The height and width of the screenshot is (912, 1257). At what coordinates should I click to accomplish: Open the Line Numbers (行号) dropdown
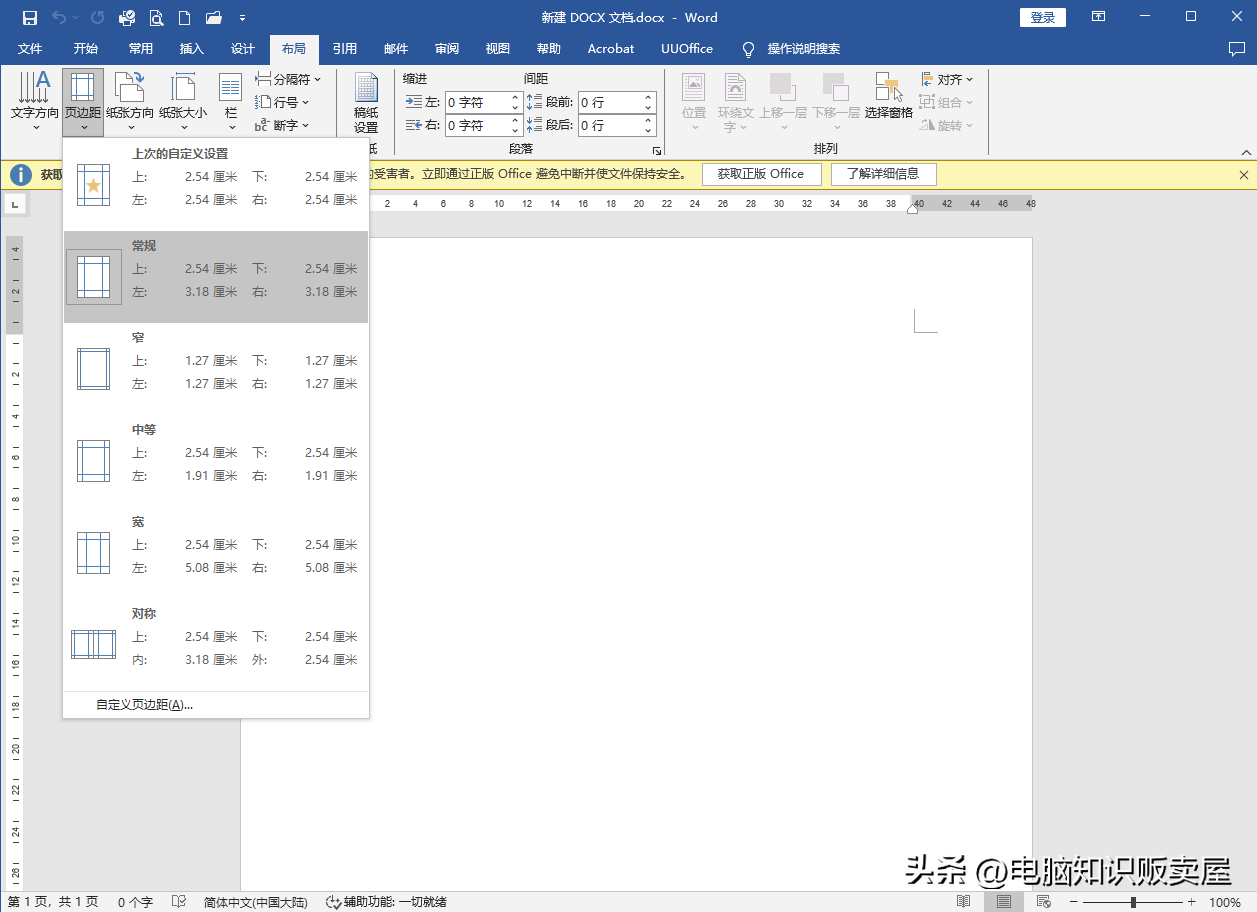[282, 102]
